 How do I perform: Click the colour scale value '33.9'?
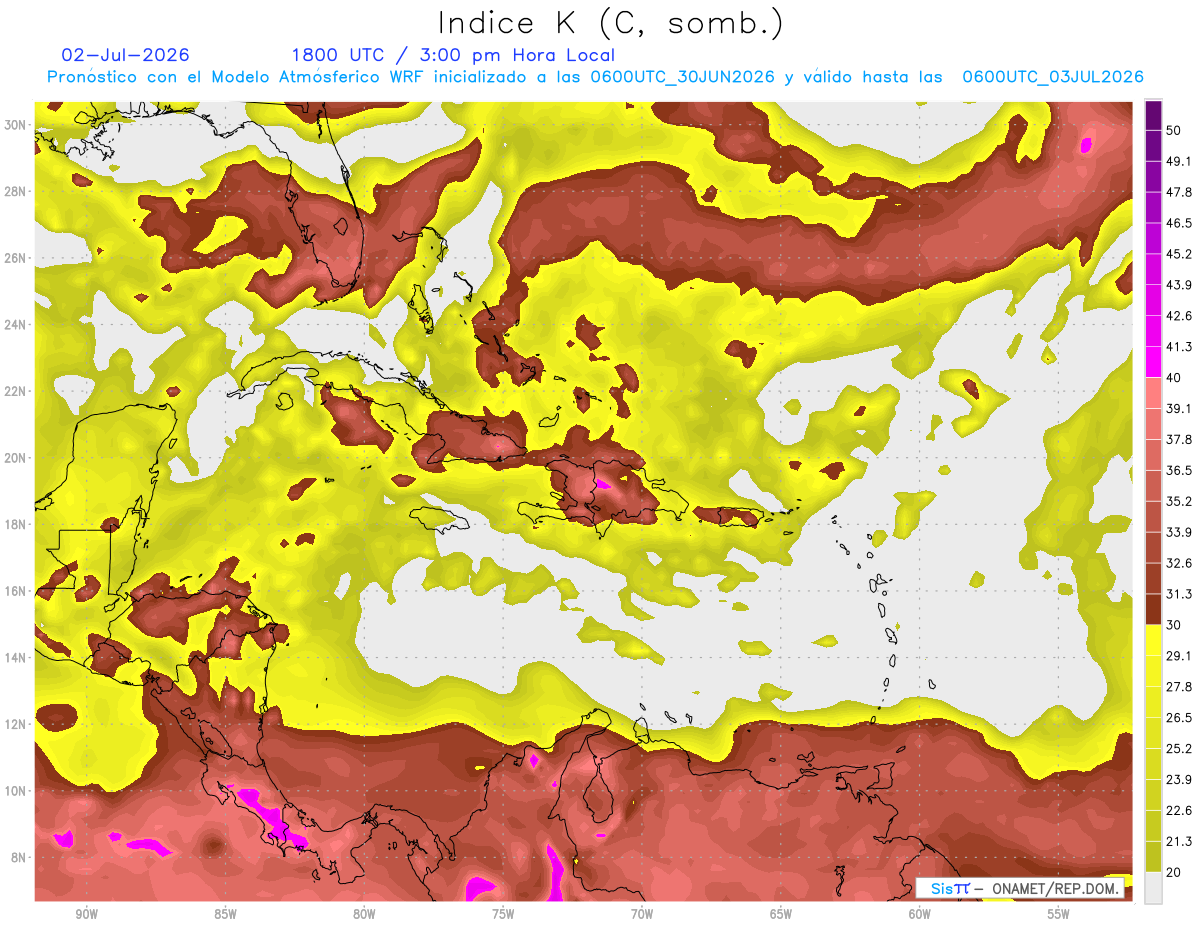[x=1179, y=532]
